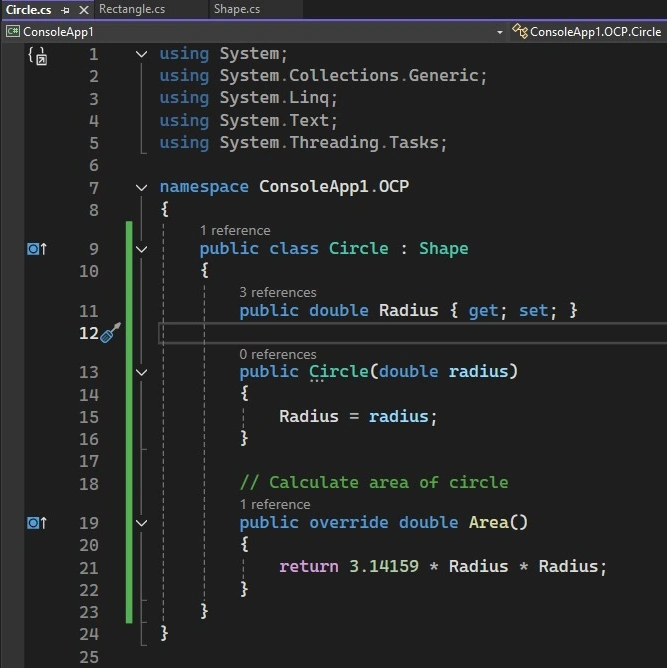Click the override margin icon on line 19
Screen dimensions: 667x668
(37, 523)
